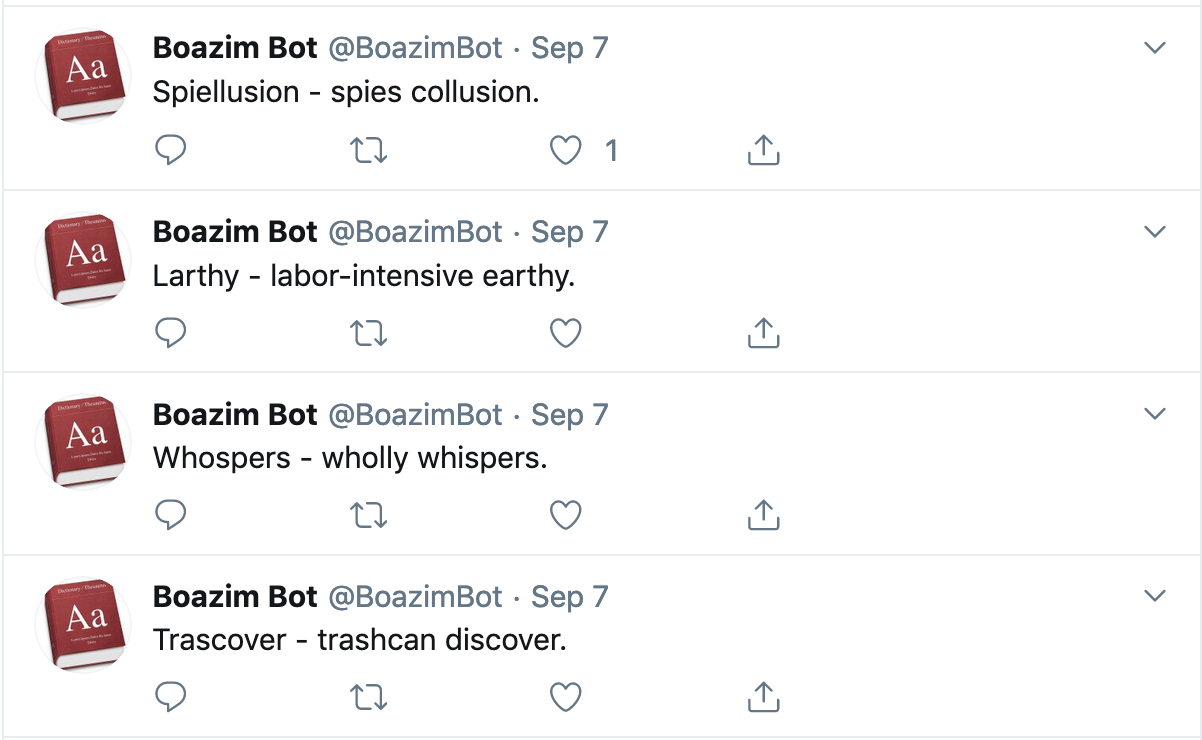Expand the Larthy tweet's options chevron
Viewport: 1202px width, 740px height.
tap(1155, 231)
